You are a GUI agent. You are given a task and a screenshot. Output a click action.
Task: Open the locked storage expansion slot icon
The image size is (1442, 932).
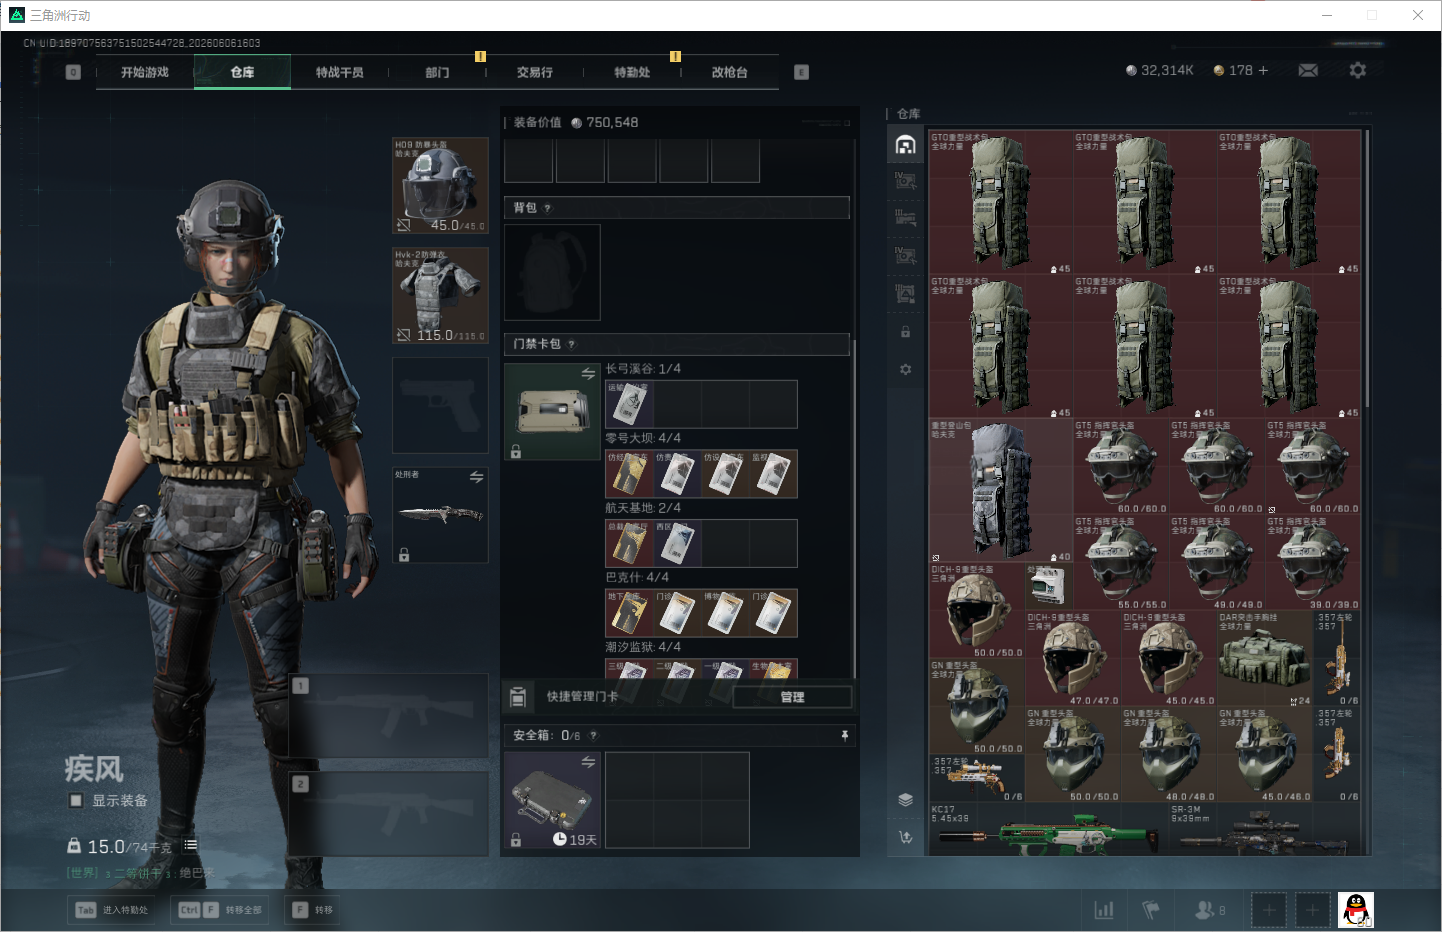[905, 332]
